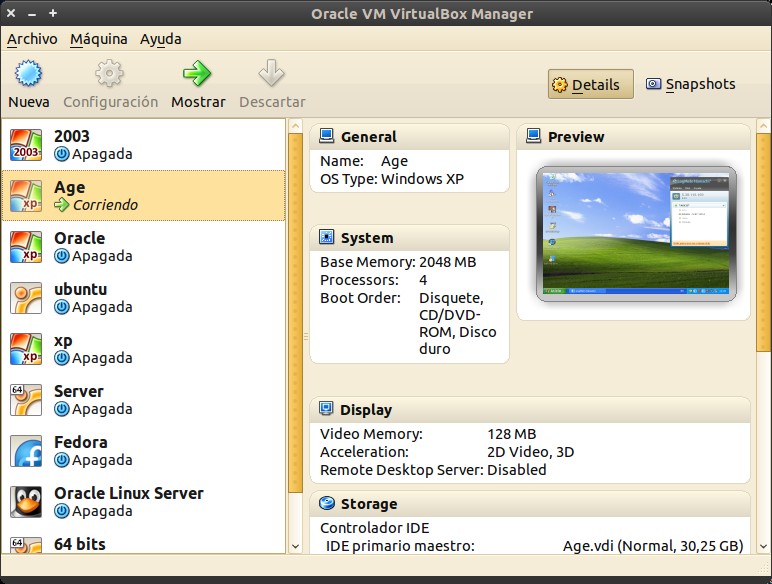The image size is (772, 584).
Task: Click the Mostrar green arrow icon
Action: pos(197,73)
